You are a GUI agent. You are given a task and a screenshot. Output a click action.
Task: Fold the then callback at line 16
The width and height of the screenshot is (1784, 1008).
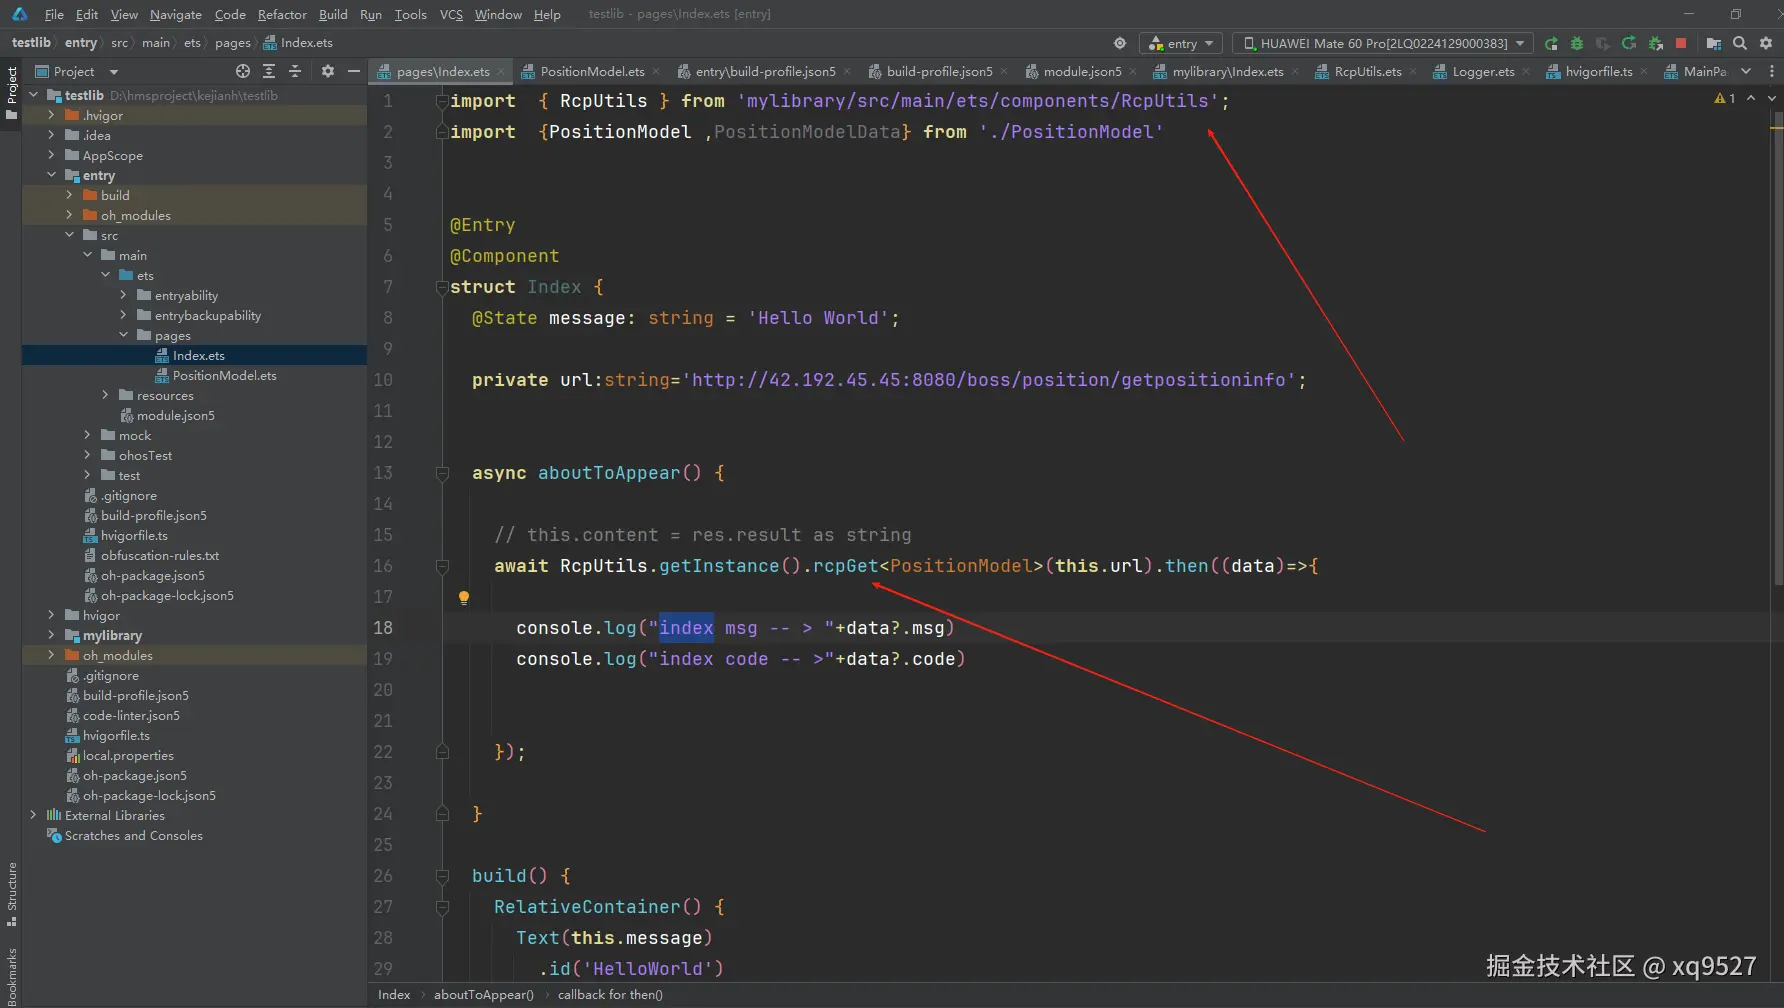pyautogui.click(x=442, y=566)
